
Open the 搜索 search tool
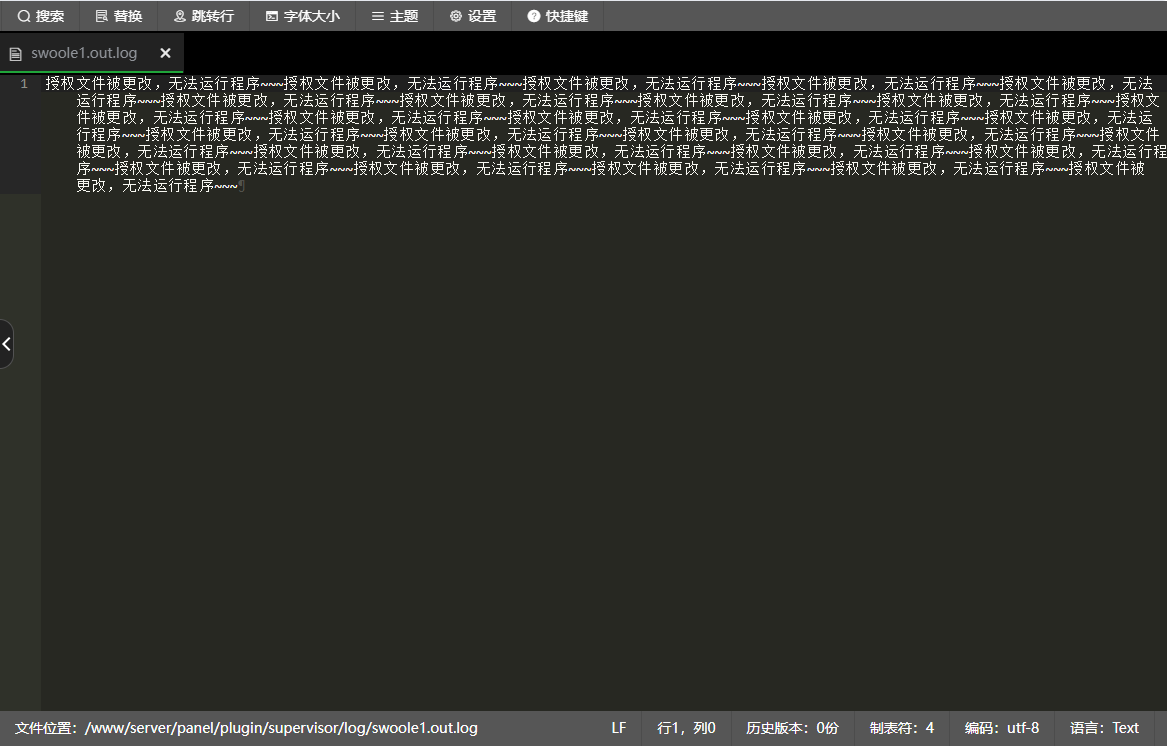point(40,16)
